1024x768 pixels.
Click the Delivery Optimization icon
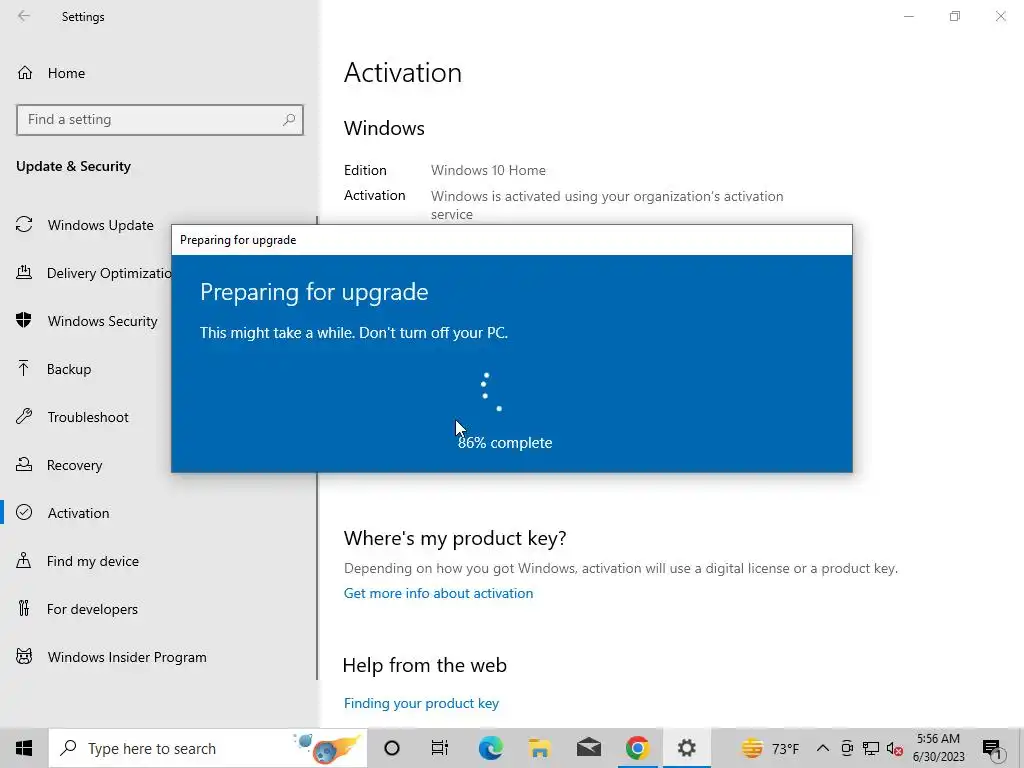[x=24, y=272]
